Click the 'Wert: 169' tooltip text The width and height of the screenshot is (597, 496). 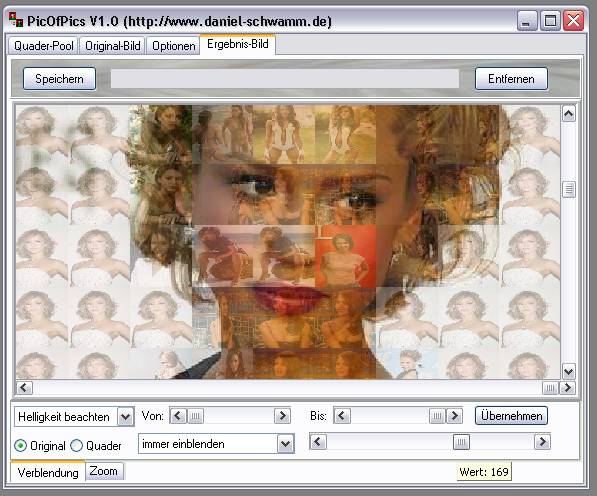[x=484, y=472]
